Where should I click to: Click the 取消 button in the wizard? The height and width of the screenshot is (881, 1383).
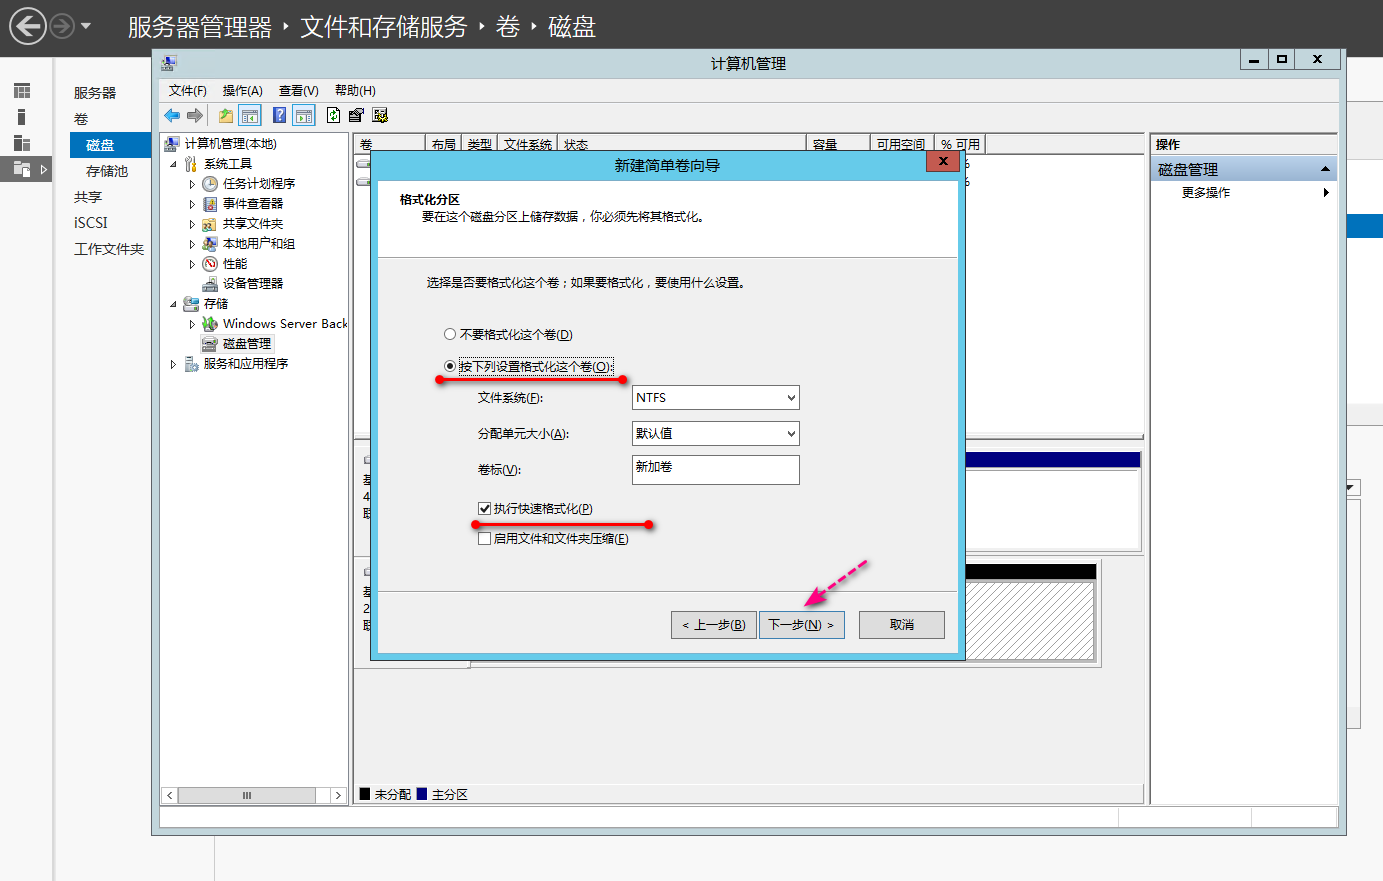pyautogui.click(x=902, y=625)
